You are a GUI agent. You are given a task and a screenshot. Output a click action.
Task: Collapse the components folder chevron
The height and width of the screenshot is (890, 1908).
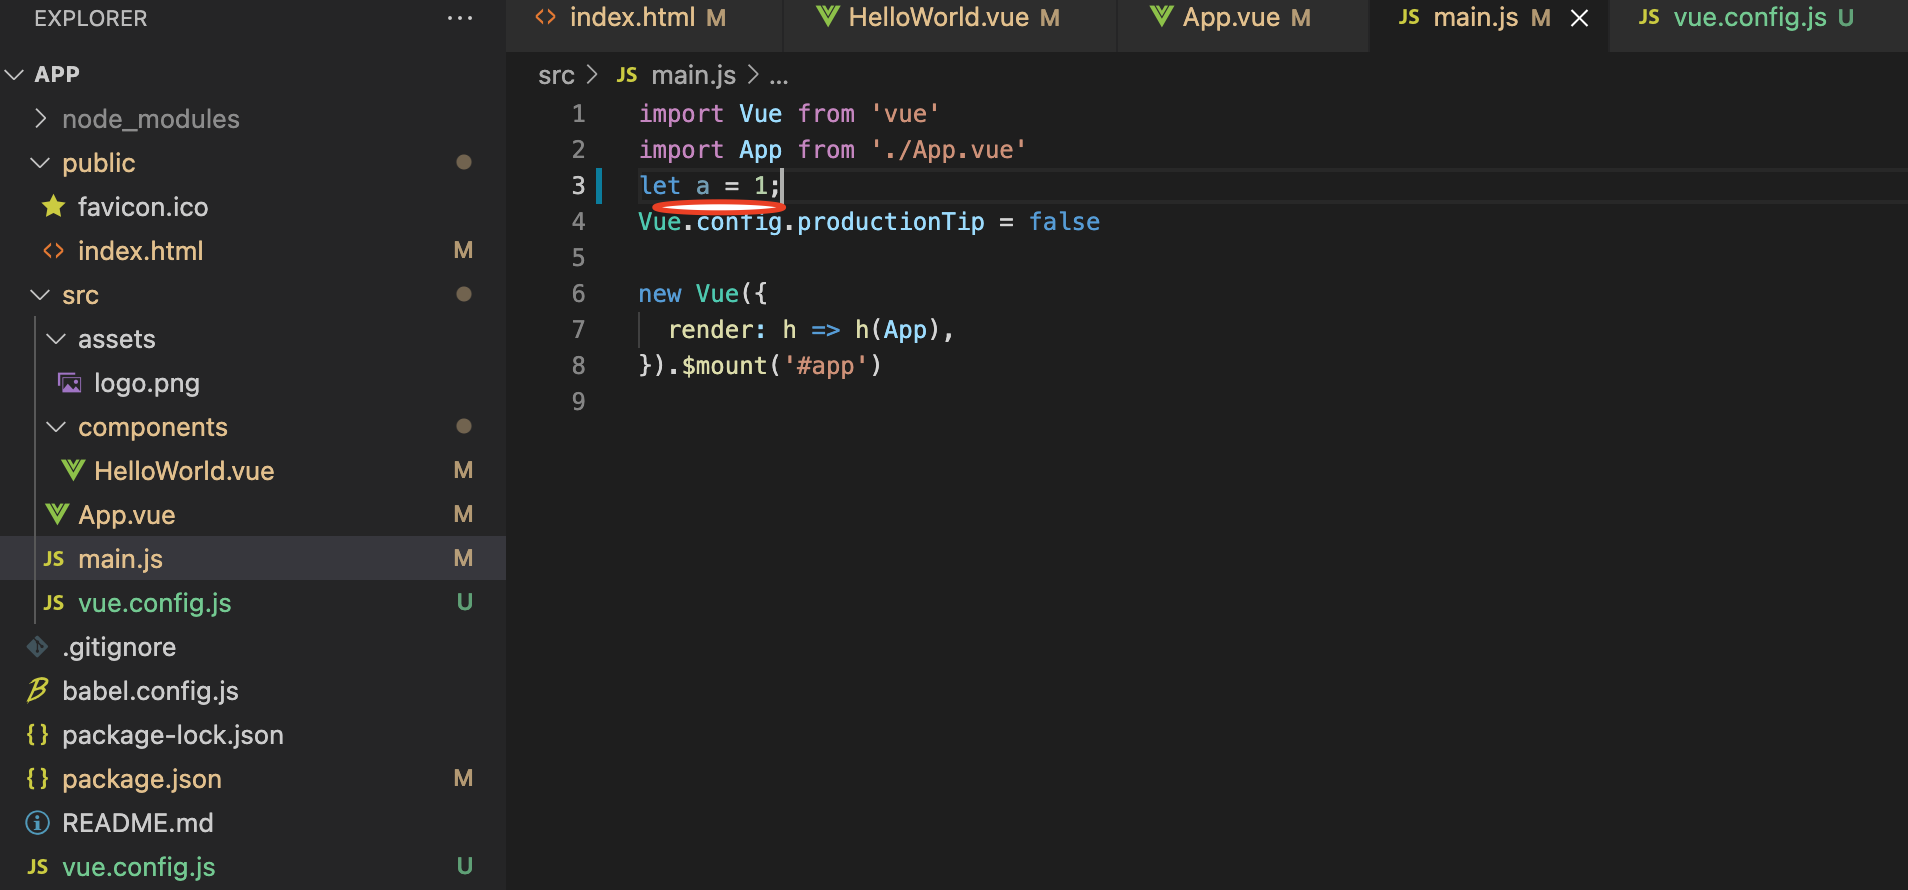point(56,427)
